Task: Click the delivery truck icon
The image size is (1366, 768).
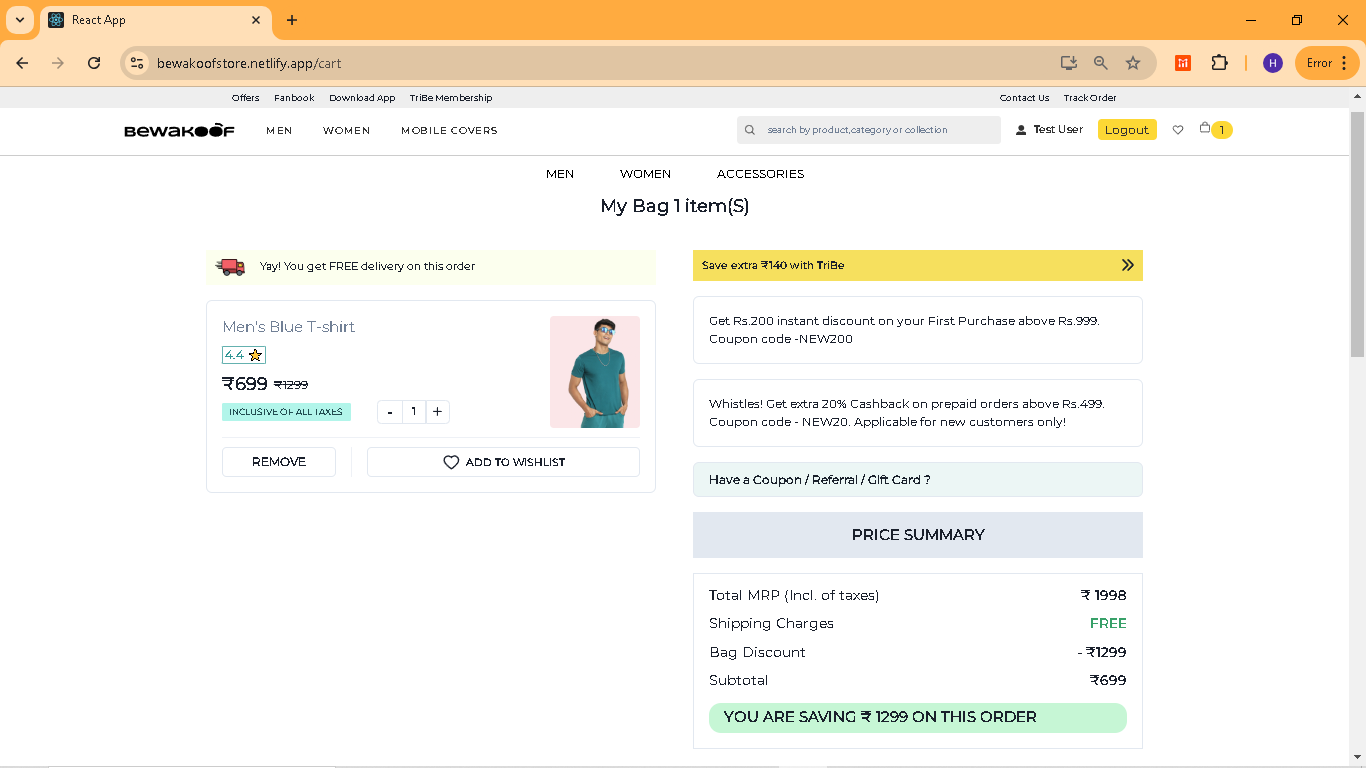Action: (231, 267)
